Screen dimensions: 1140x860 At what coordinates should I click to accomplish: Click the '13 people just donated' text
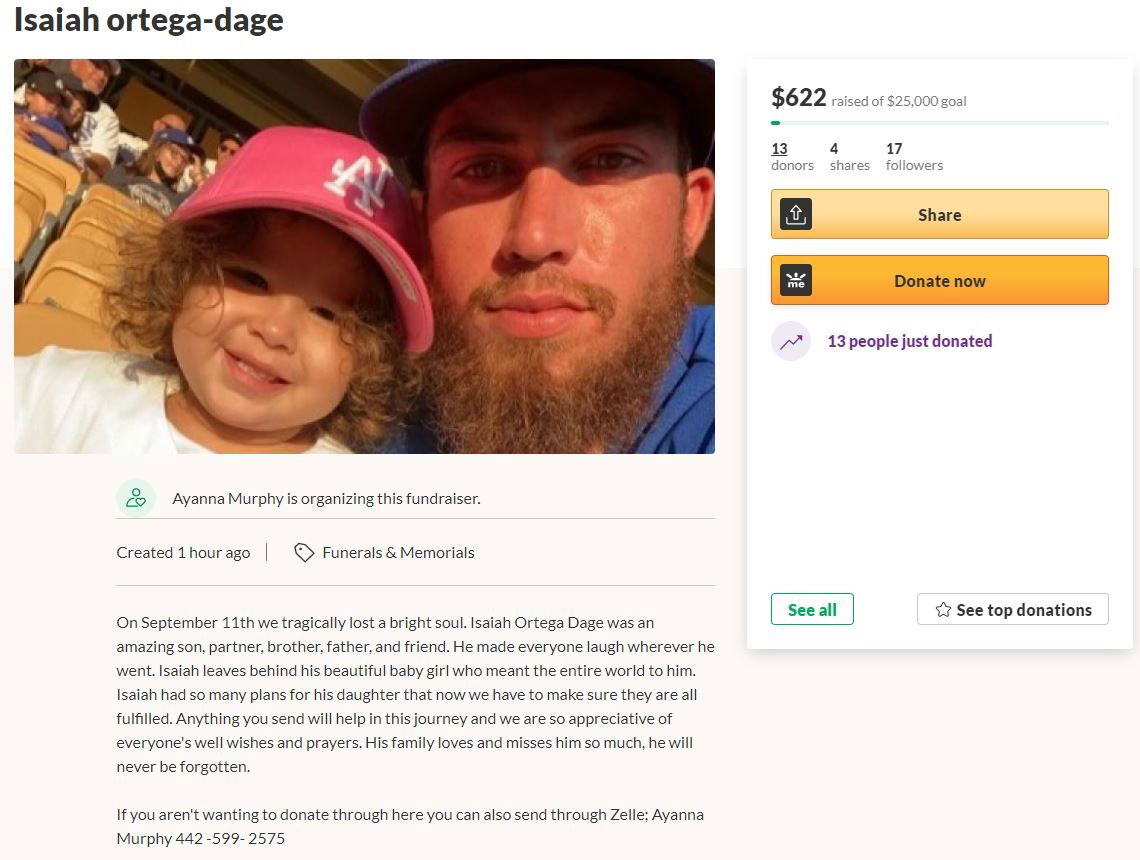[910, 341]
